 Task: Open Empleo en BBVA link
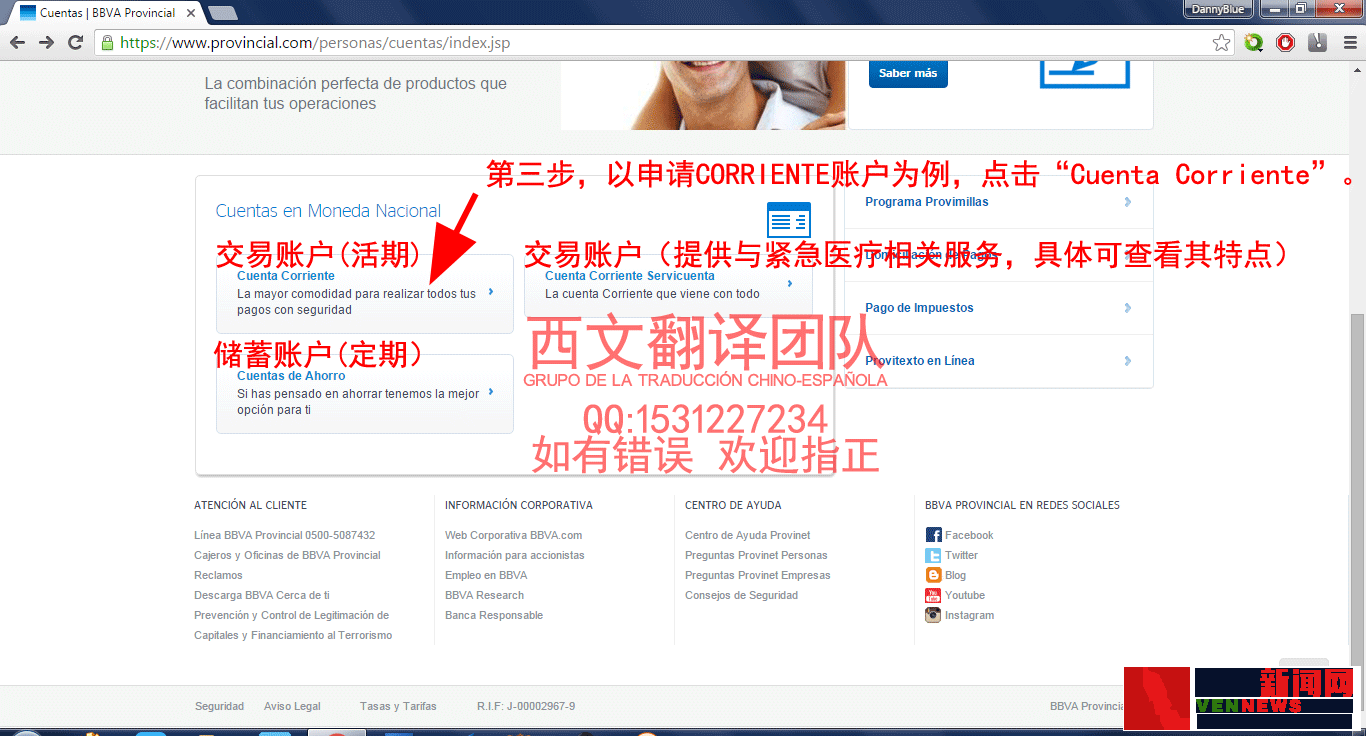point(486,575)
